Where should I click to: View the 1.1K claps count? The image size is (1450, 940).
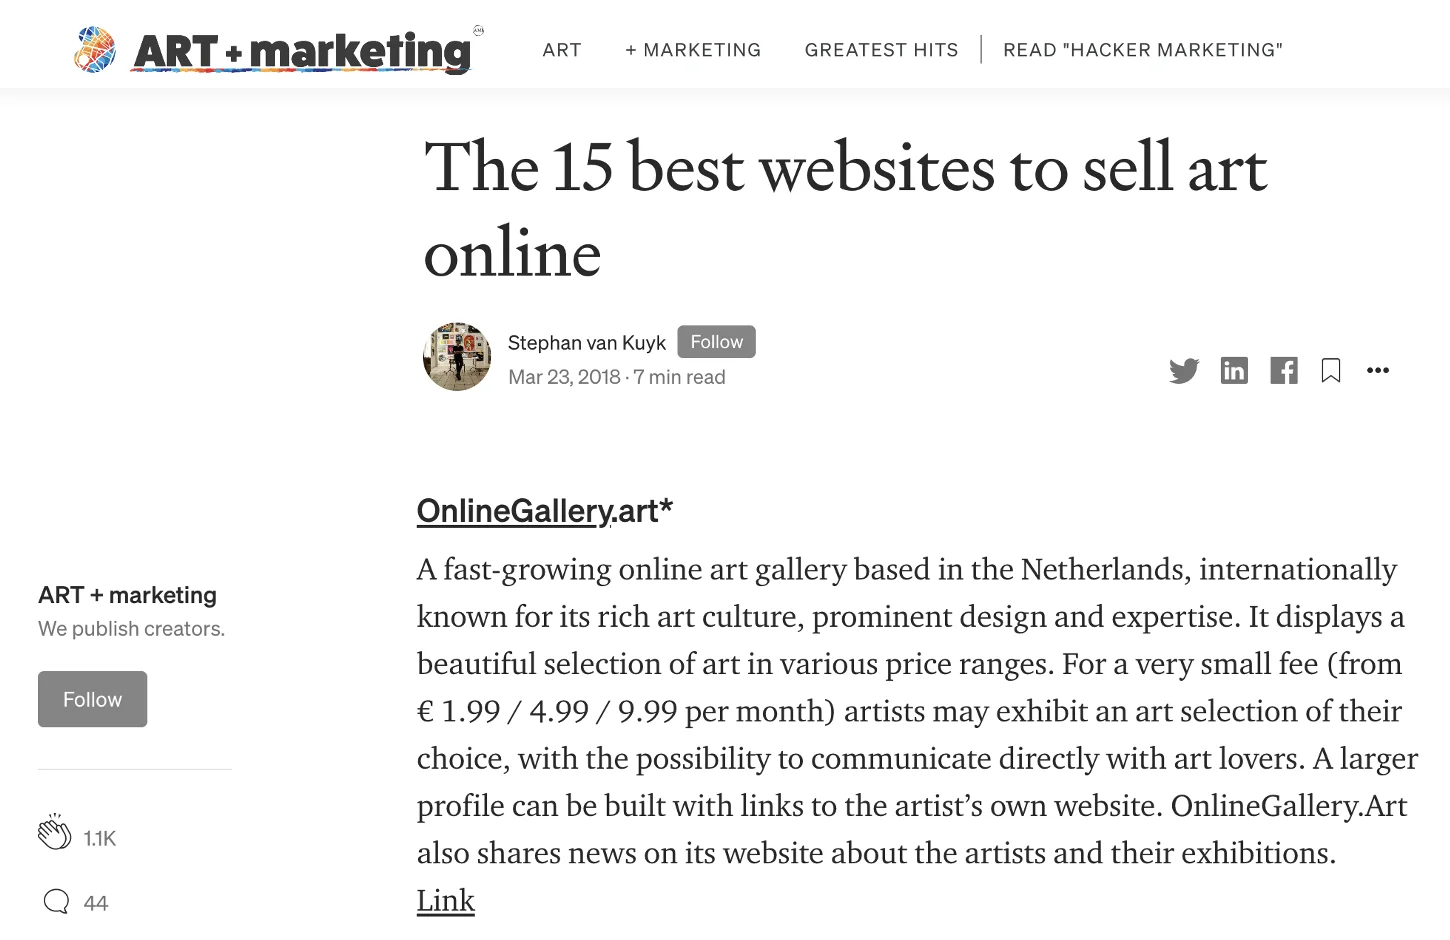(100, 838)
